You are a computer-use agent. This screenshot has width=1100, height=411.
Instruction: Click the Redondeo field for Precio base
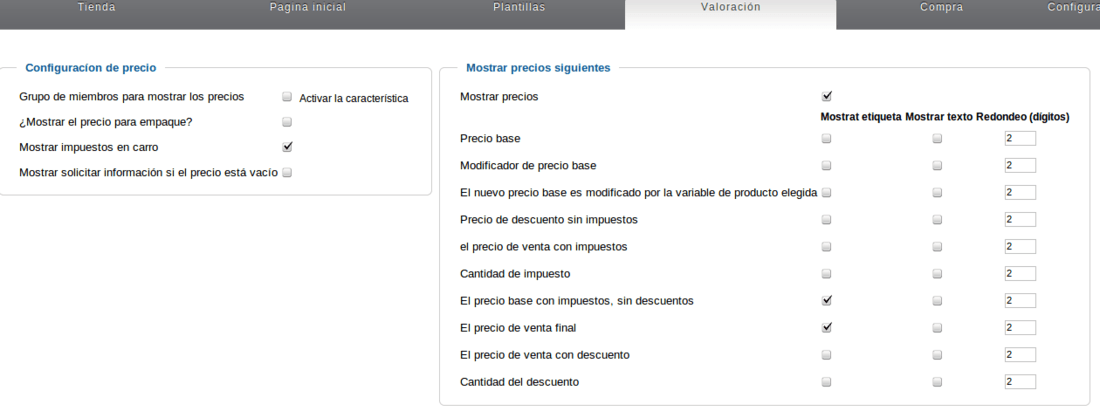tap(1020, 139)
